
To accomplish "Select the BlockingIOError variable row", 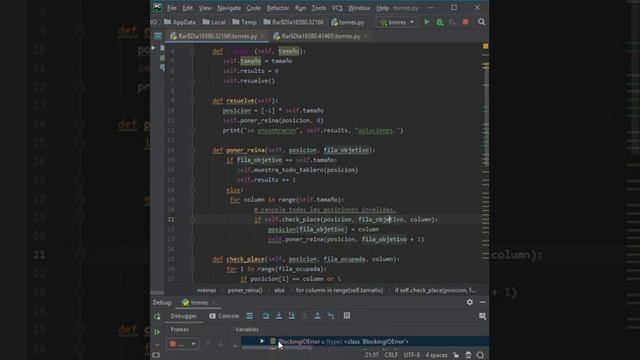I will pos(365,341).
